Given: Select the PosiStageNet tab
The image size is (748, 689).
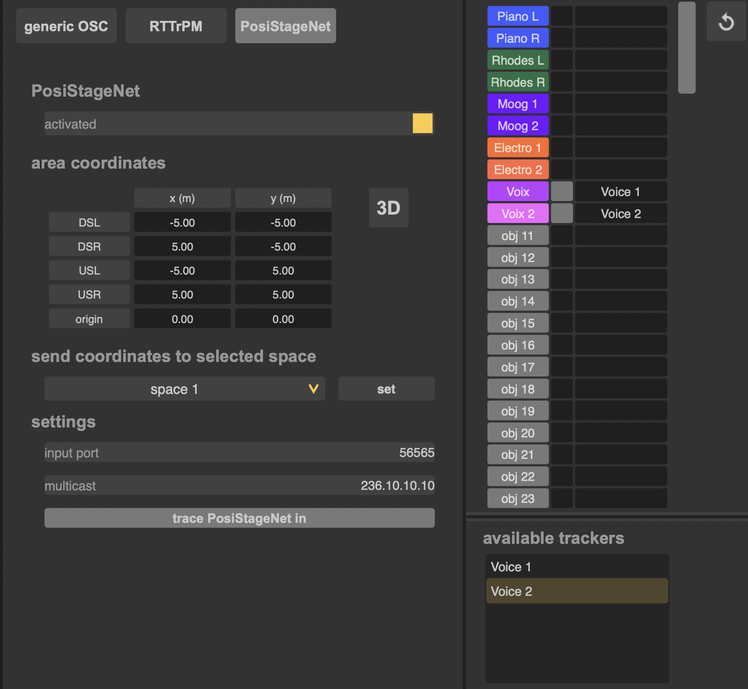Looking at the screenshot, I should (x=285, y=26).
